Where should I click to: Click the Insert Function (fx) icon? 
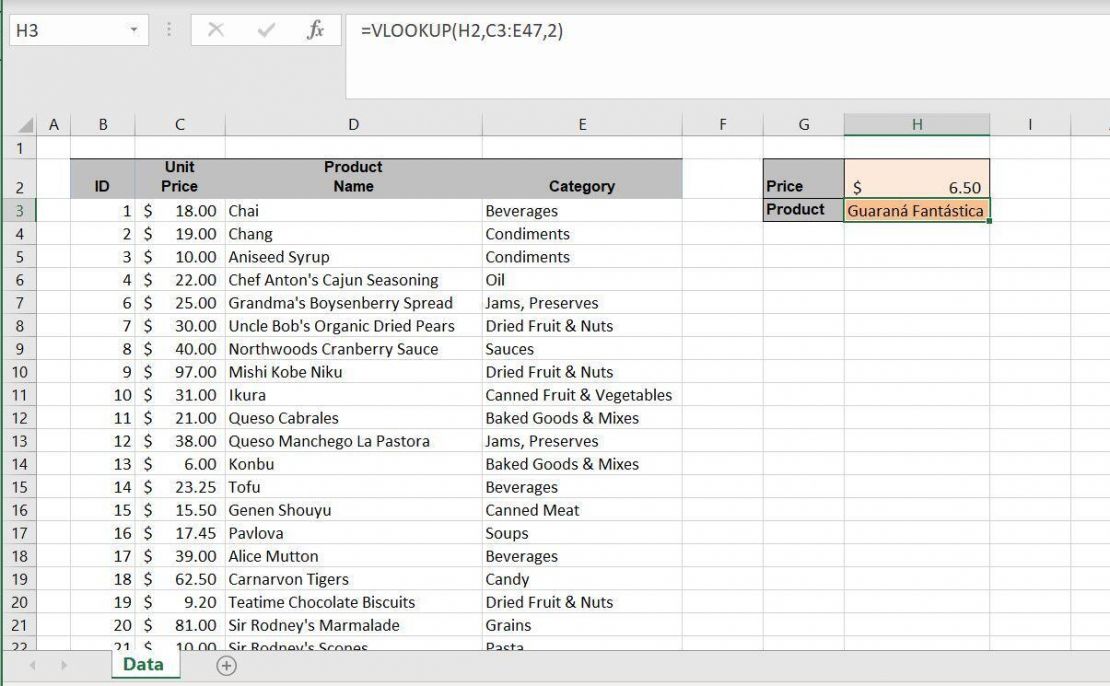click(x=315, y=30)
